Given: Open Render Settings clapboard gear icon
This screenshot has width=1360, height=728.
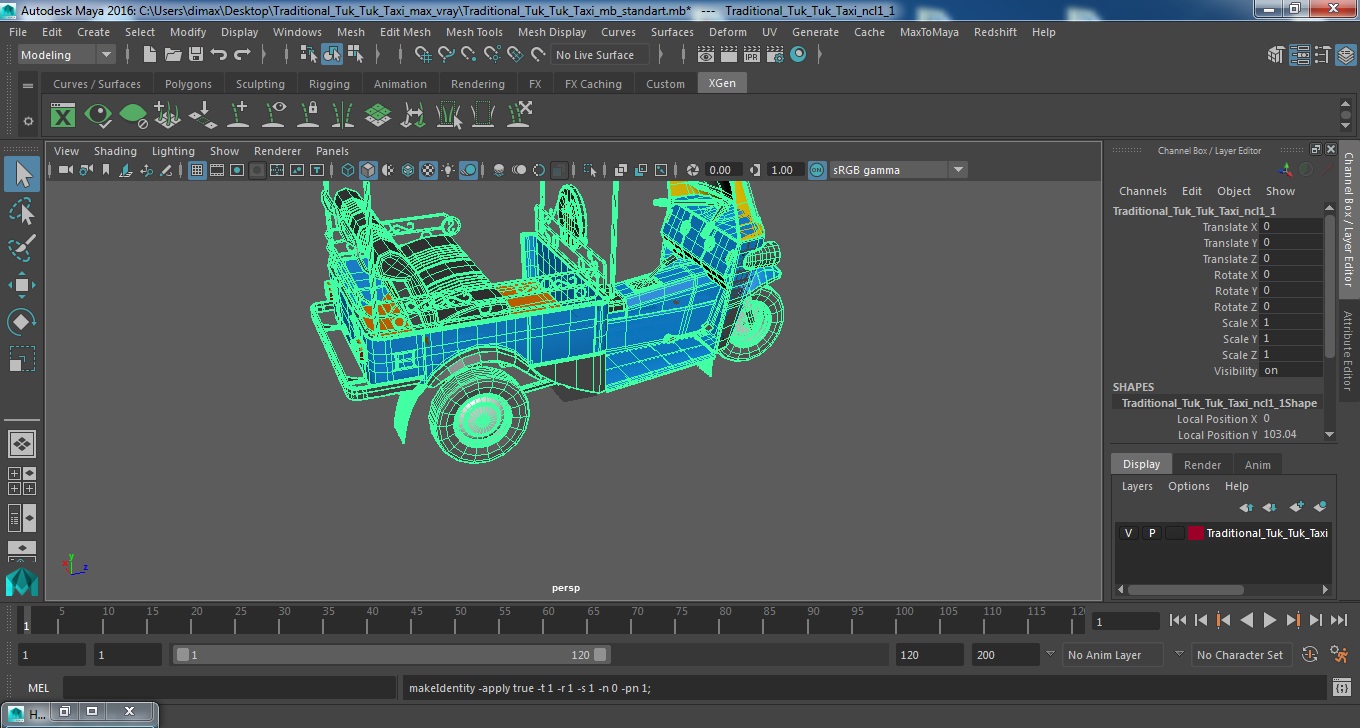Looking at the screenshot, I should click(775, 55).
